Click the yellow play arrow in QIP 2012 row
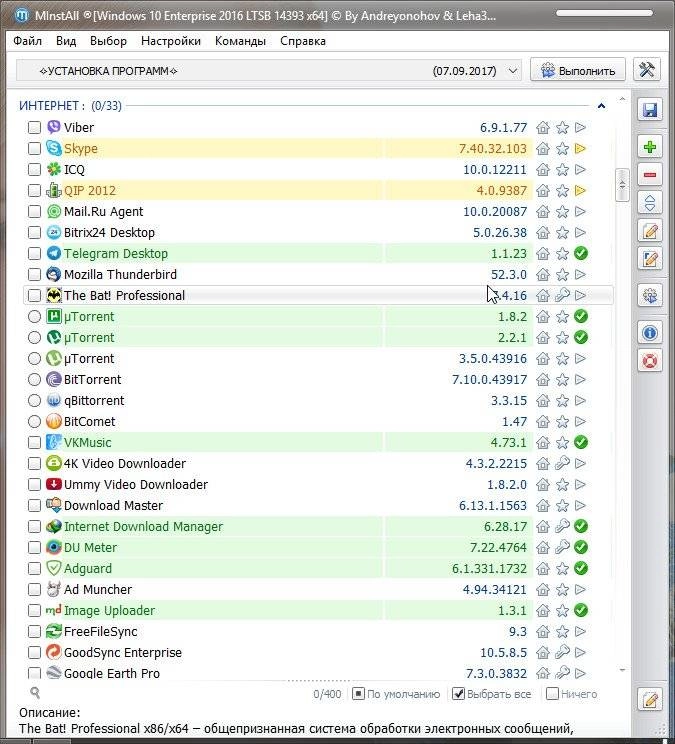675x744 pixels. tap(580, 191)
